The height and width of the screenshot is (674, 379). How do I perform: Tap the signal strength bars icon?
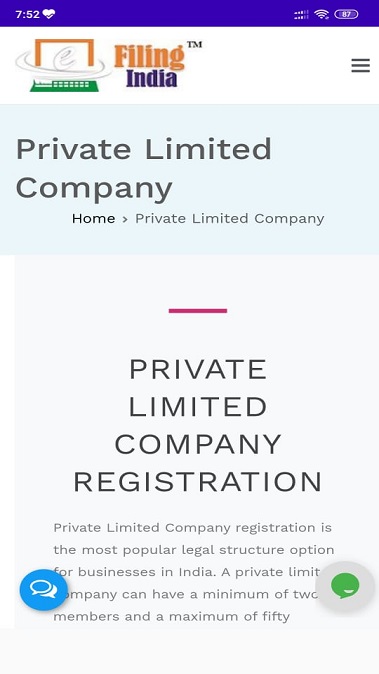point(301,15)
